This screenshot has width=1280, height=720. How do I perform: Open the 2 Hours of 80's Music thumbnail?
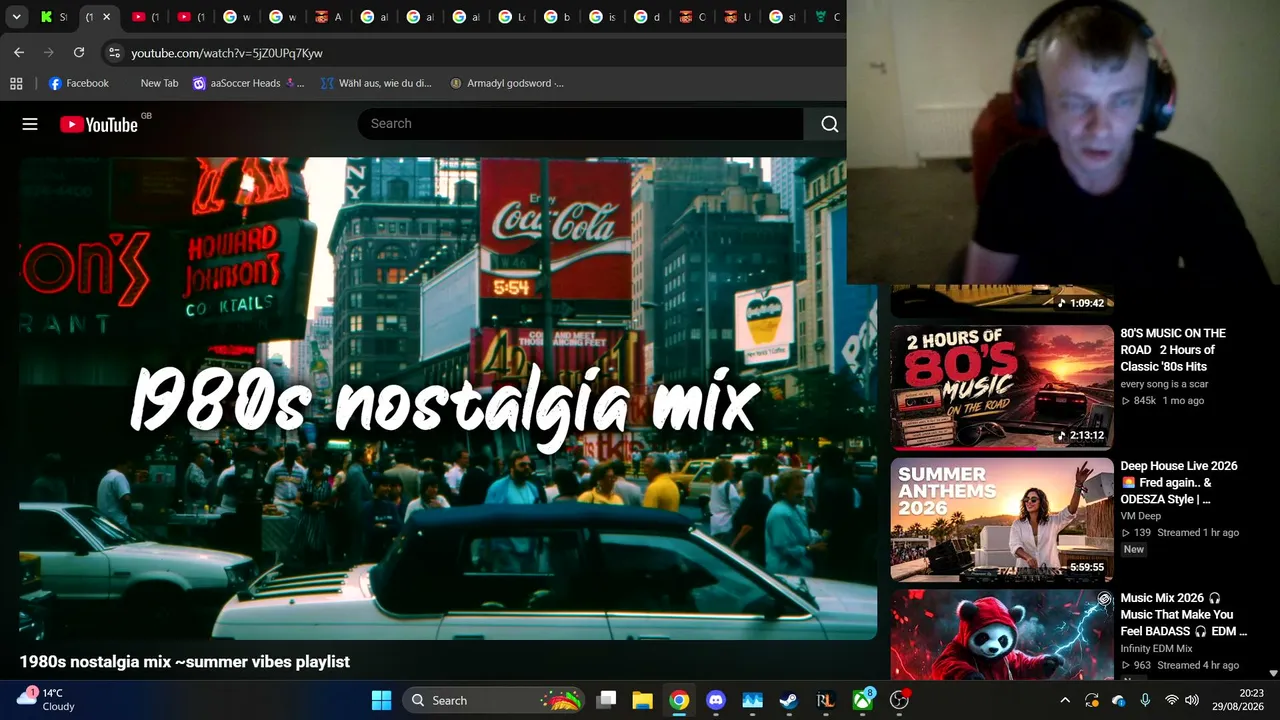(x=1002, y=387)
